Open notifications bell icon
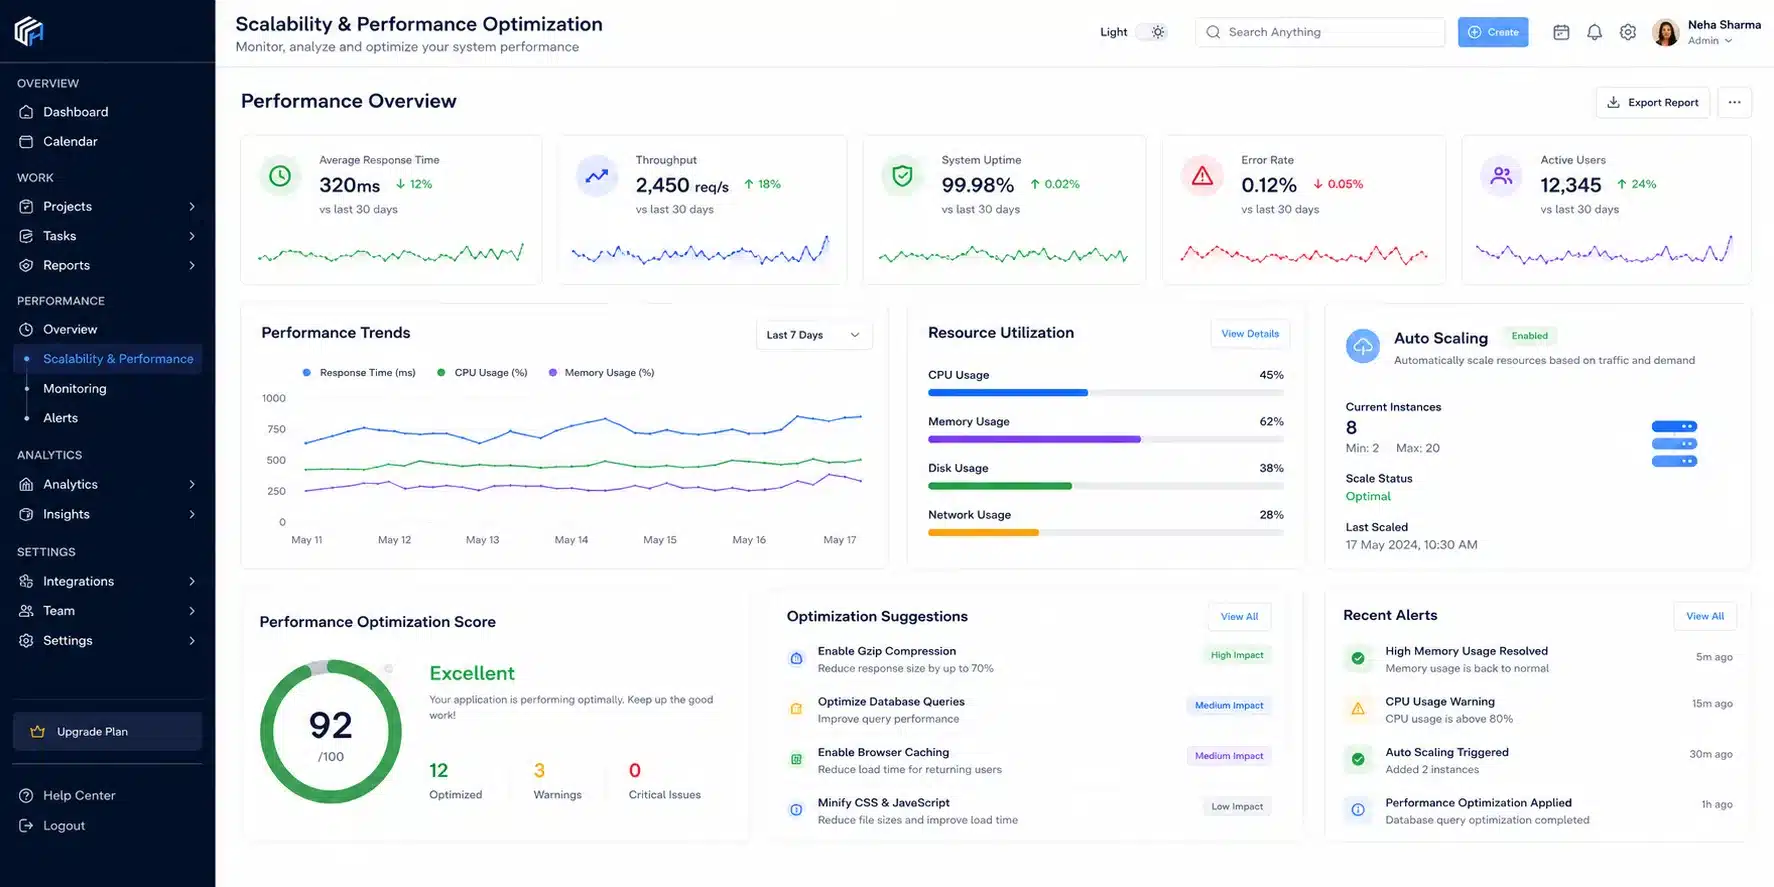 1594,32
